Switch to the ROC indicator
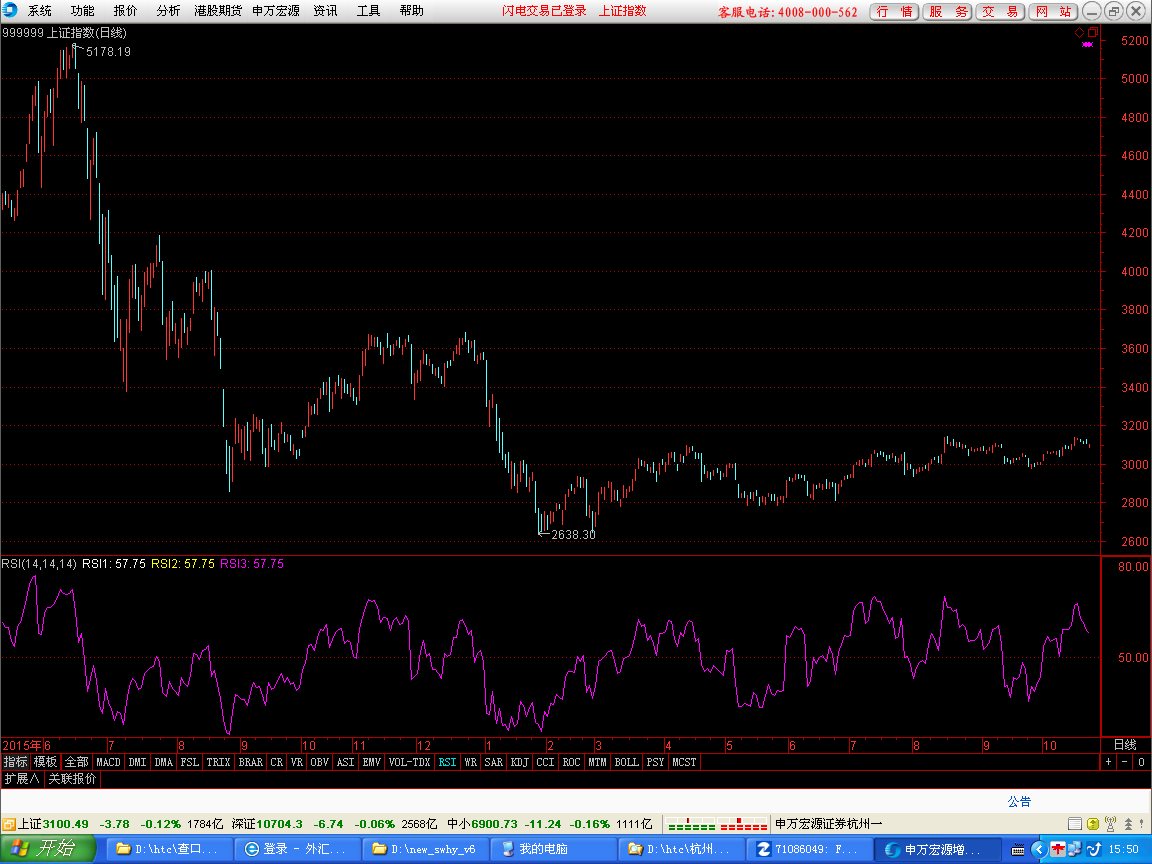The image size is (1152, 864). click(x=572, y=762)
